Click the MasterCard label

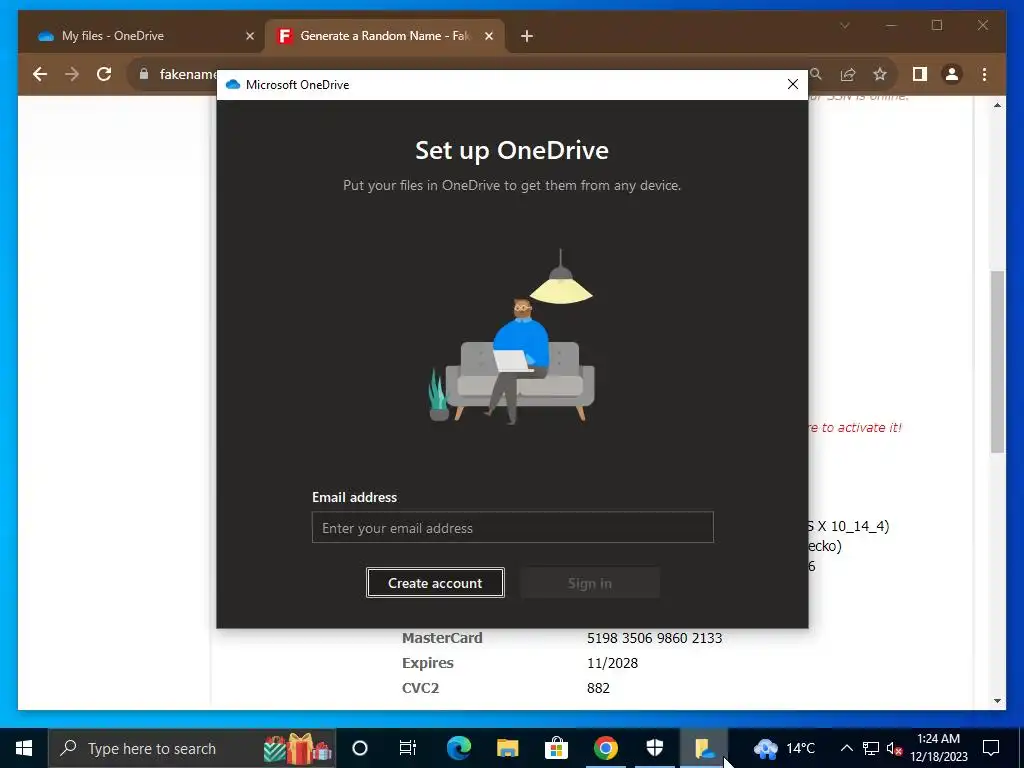(x=442, y=638)
